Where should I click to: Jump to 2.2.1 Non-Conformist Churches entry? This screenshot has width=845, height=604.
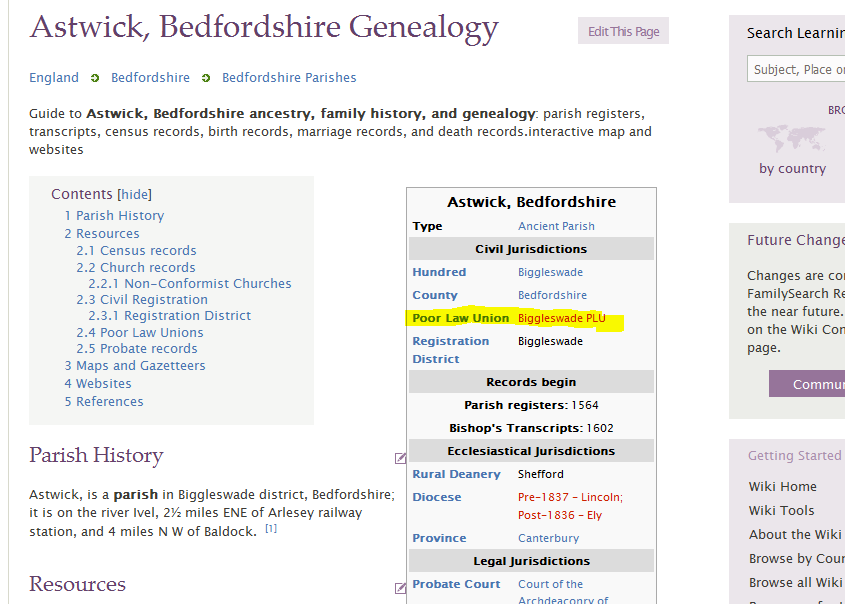(190, 283)
